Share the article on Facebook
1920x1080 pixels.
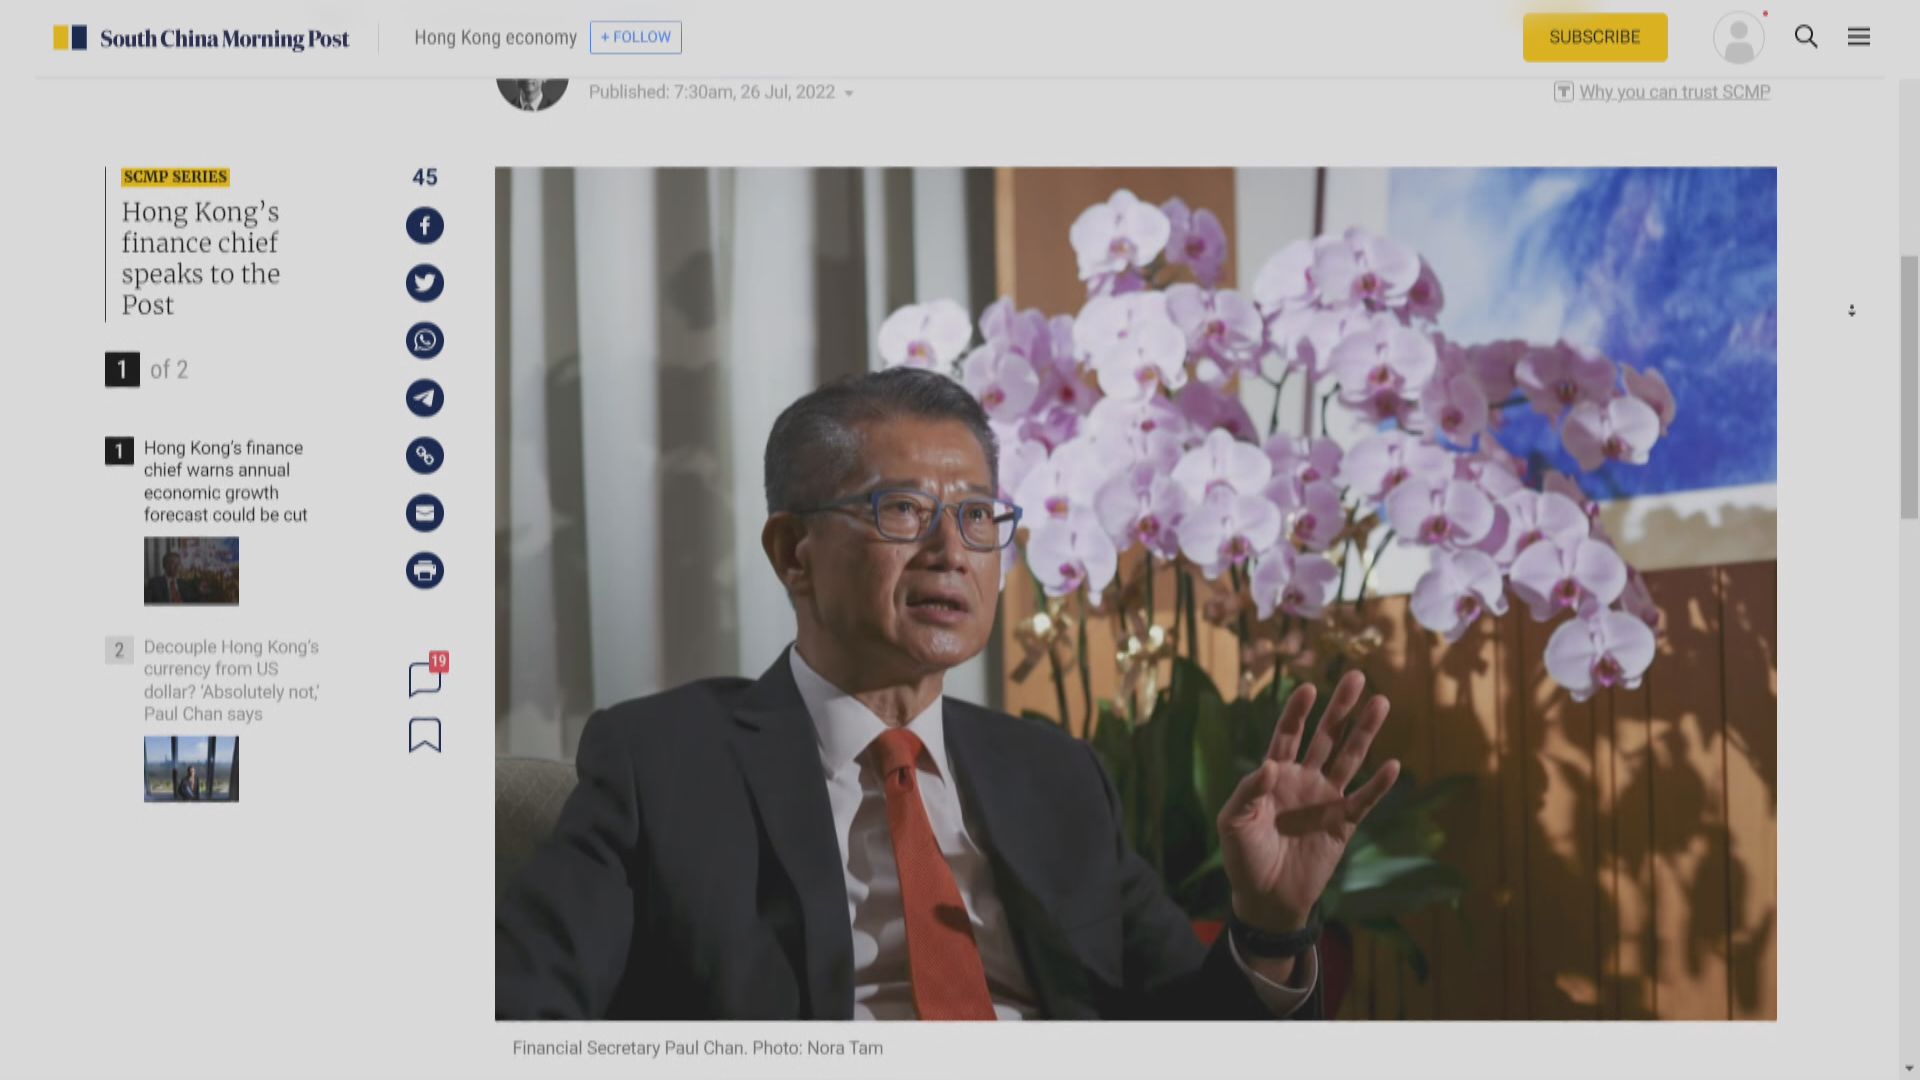[x=424, y=225]
